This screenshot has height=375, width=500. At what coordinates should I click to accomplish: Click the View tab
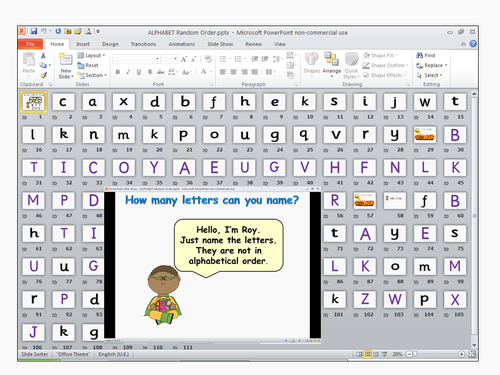point(280,44)
